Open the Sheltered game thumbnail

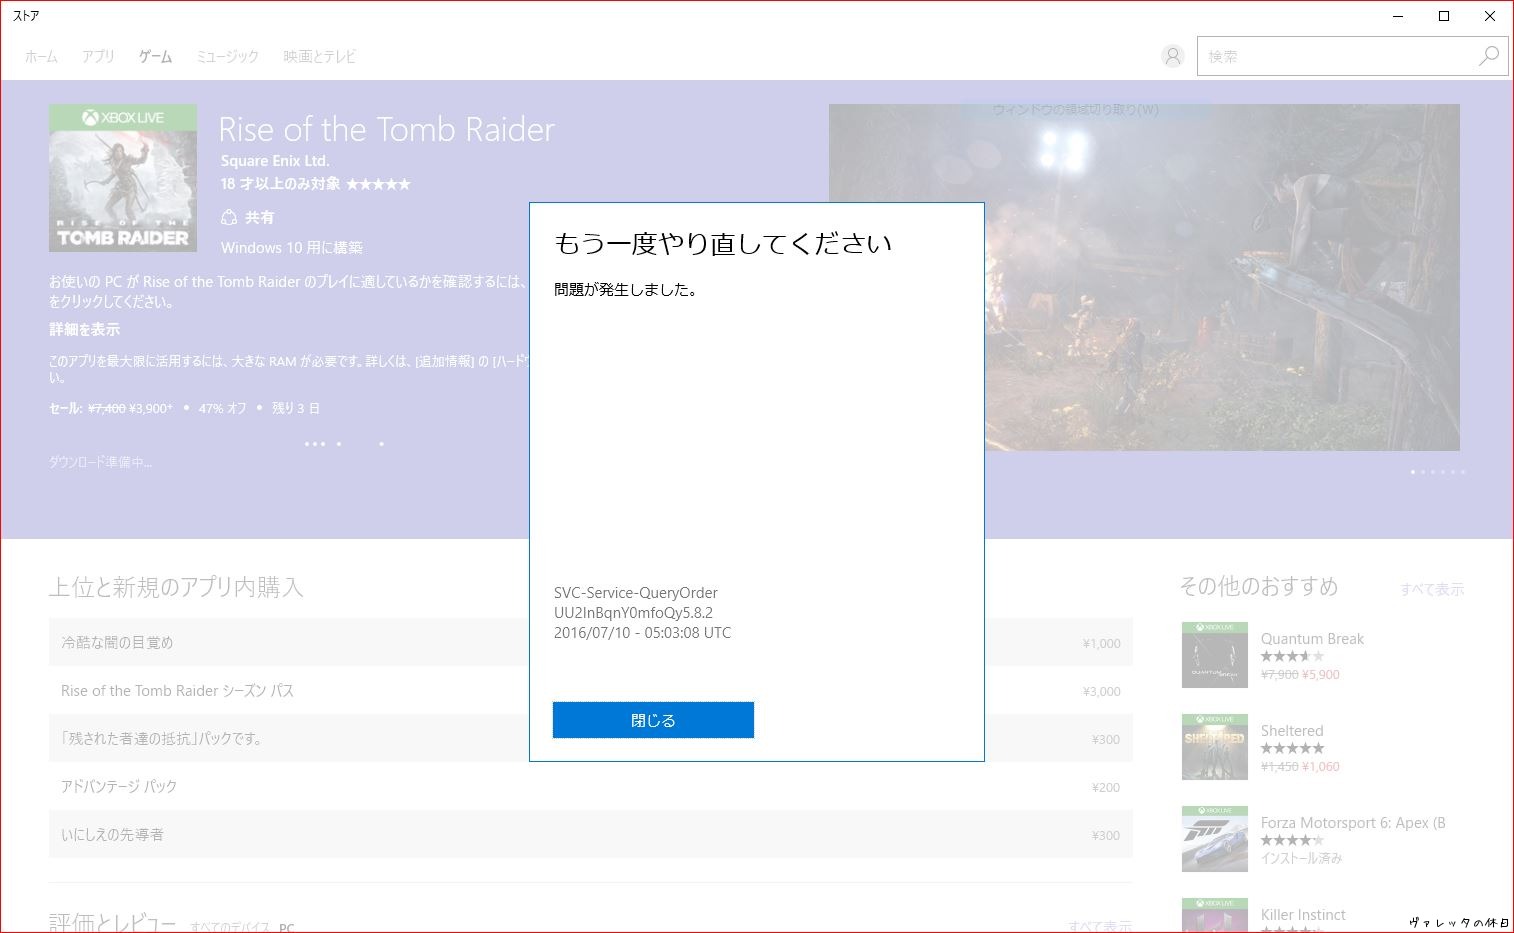click(1215, 747)
